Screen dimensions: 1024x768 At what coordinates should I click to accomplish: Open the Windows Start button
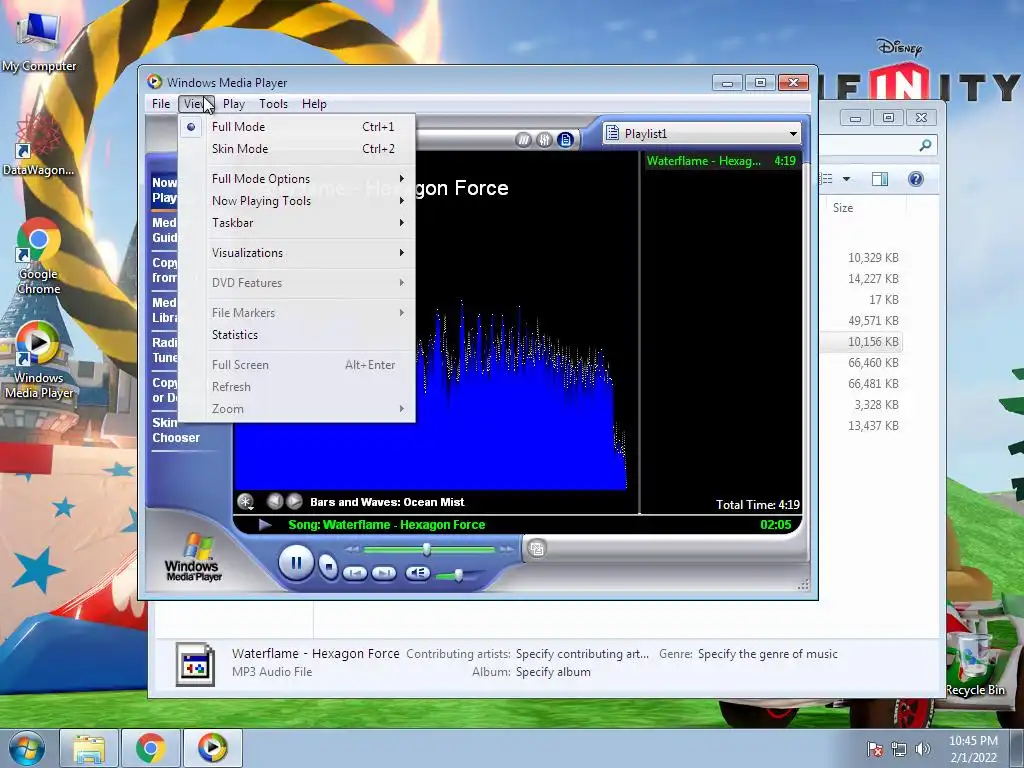click(27, 748)
